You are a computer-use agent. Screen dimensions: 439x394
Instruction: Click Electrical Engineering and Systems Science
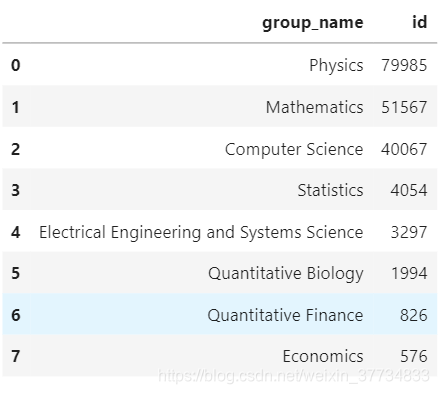pos(201,232)
